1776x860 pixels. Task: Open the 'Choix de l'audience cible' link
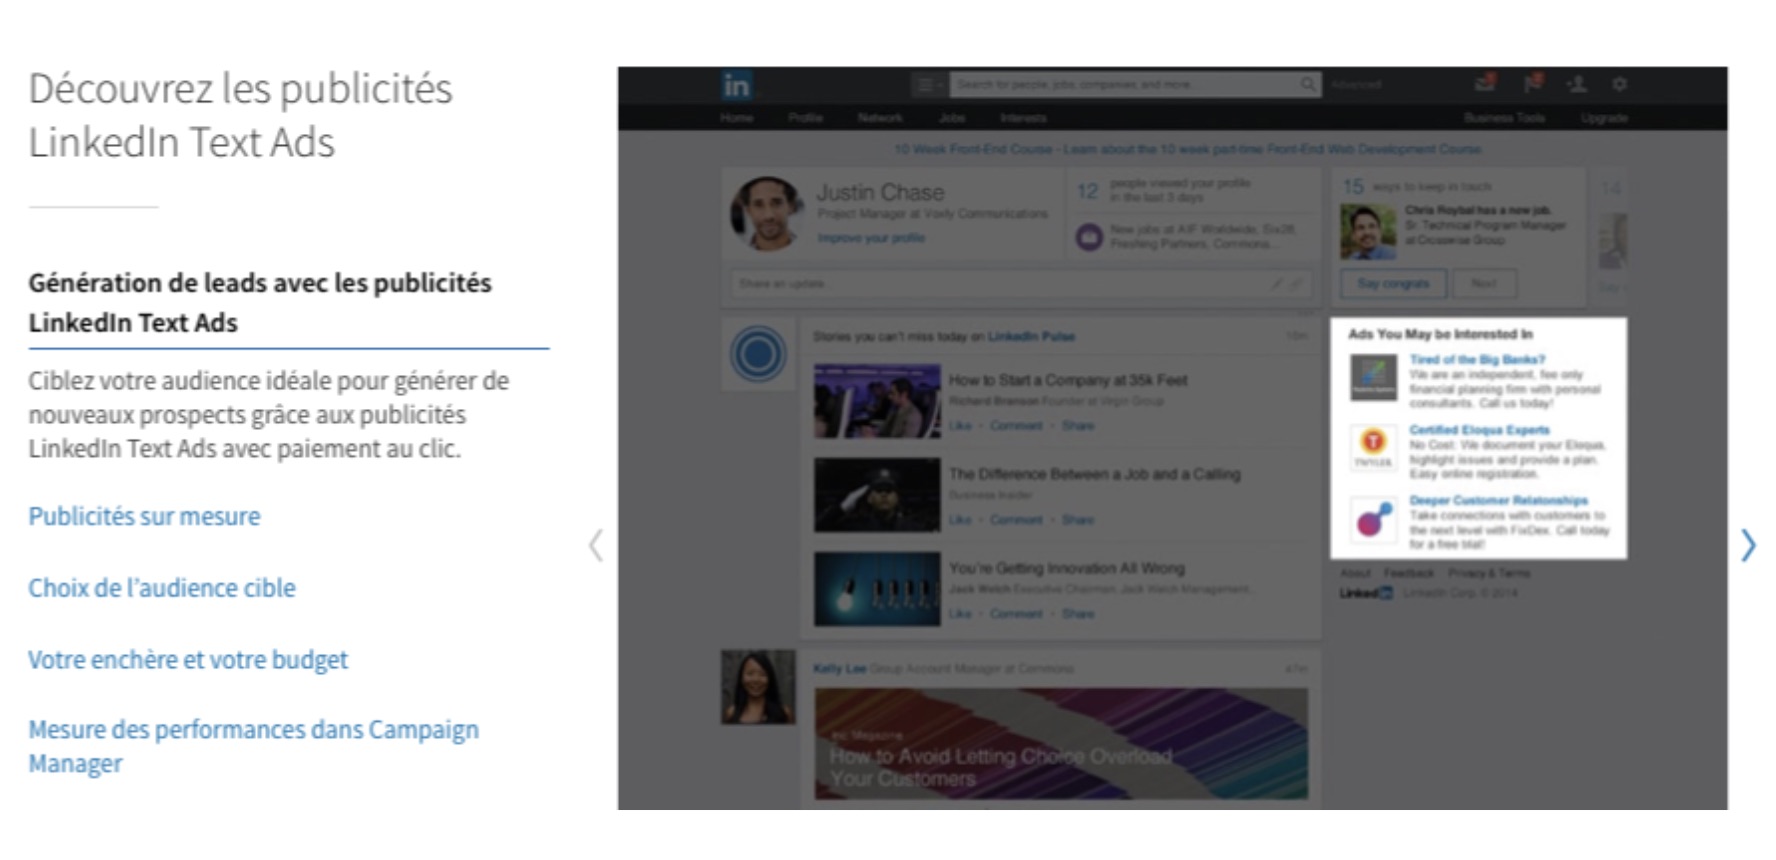point(162,588)
